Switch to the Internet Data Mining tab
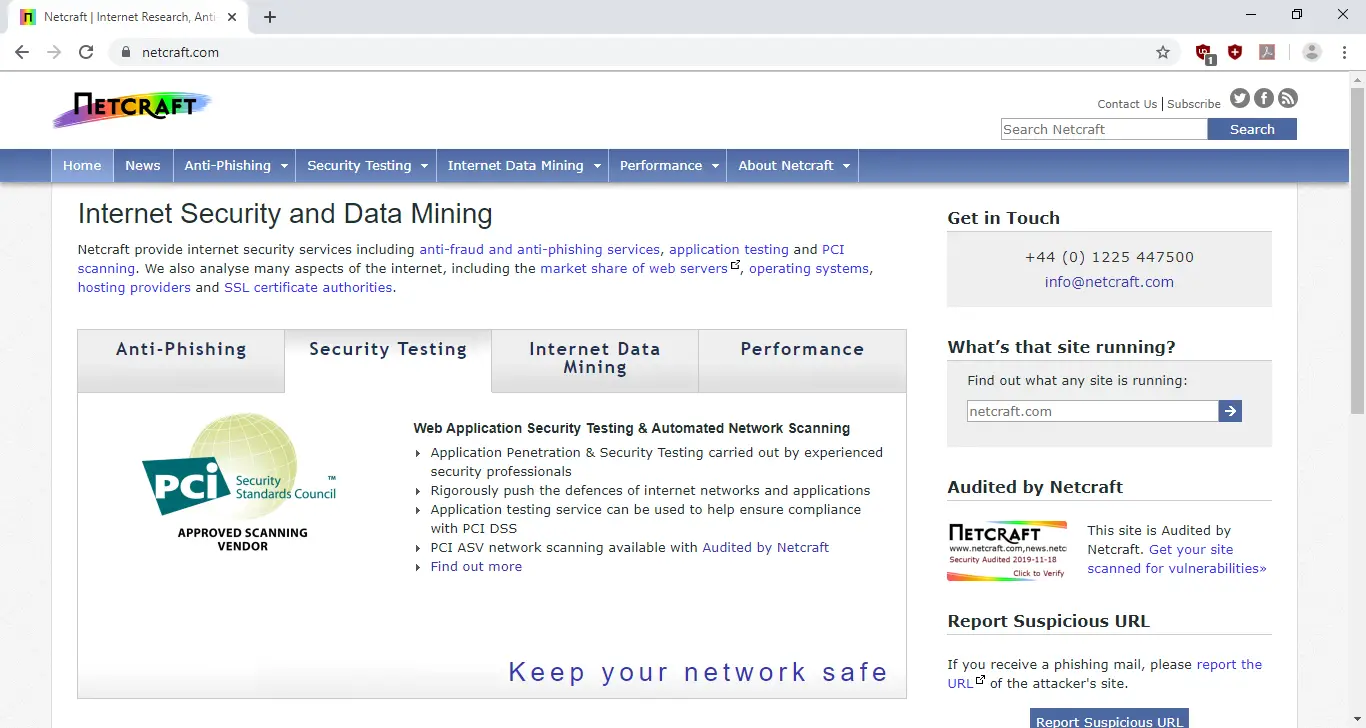 [595, 361]
